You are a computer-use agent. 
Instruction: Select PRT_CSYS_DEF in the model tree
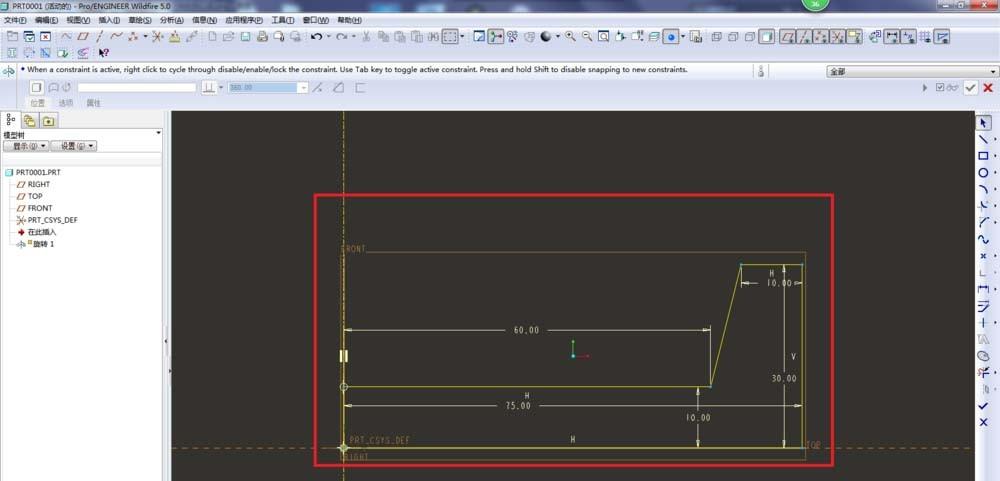[52, 220]
